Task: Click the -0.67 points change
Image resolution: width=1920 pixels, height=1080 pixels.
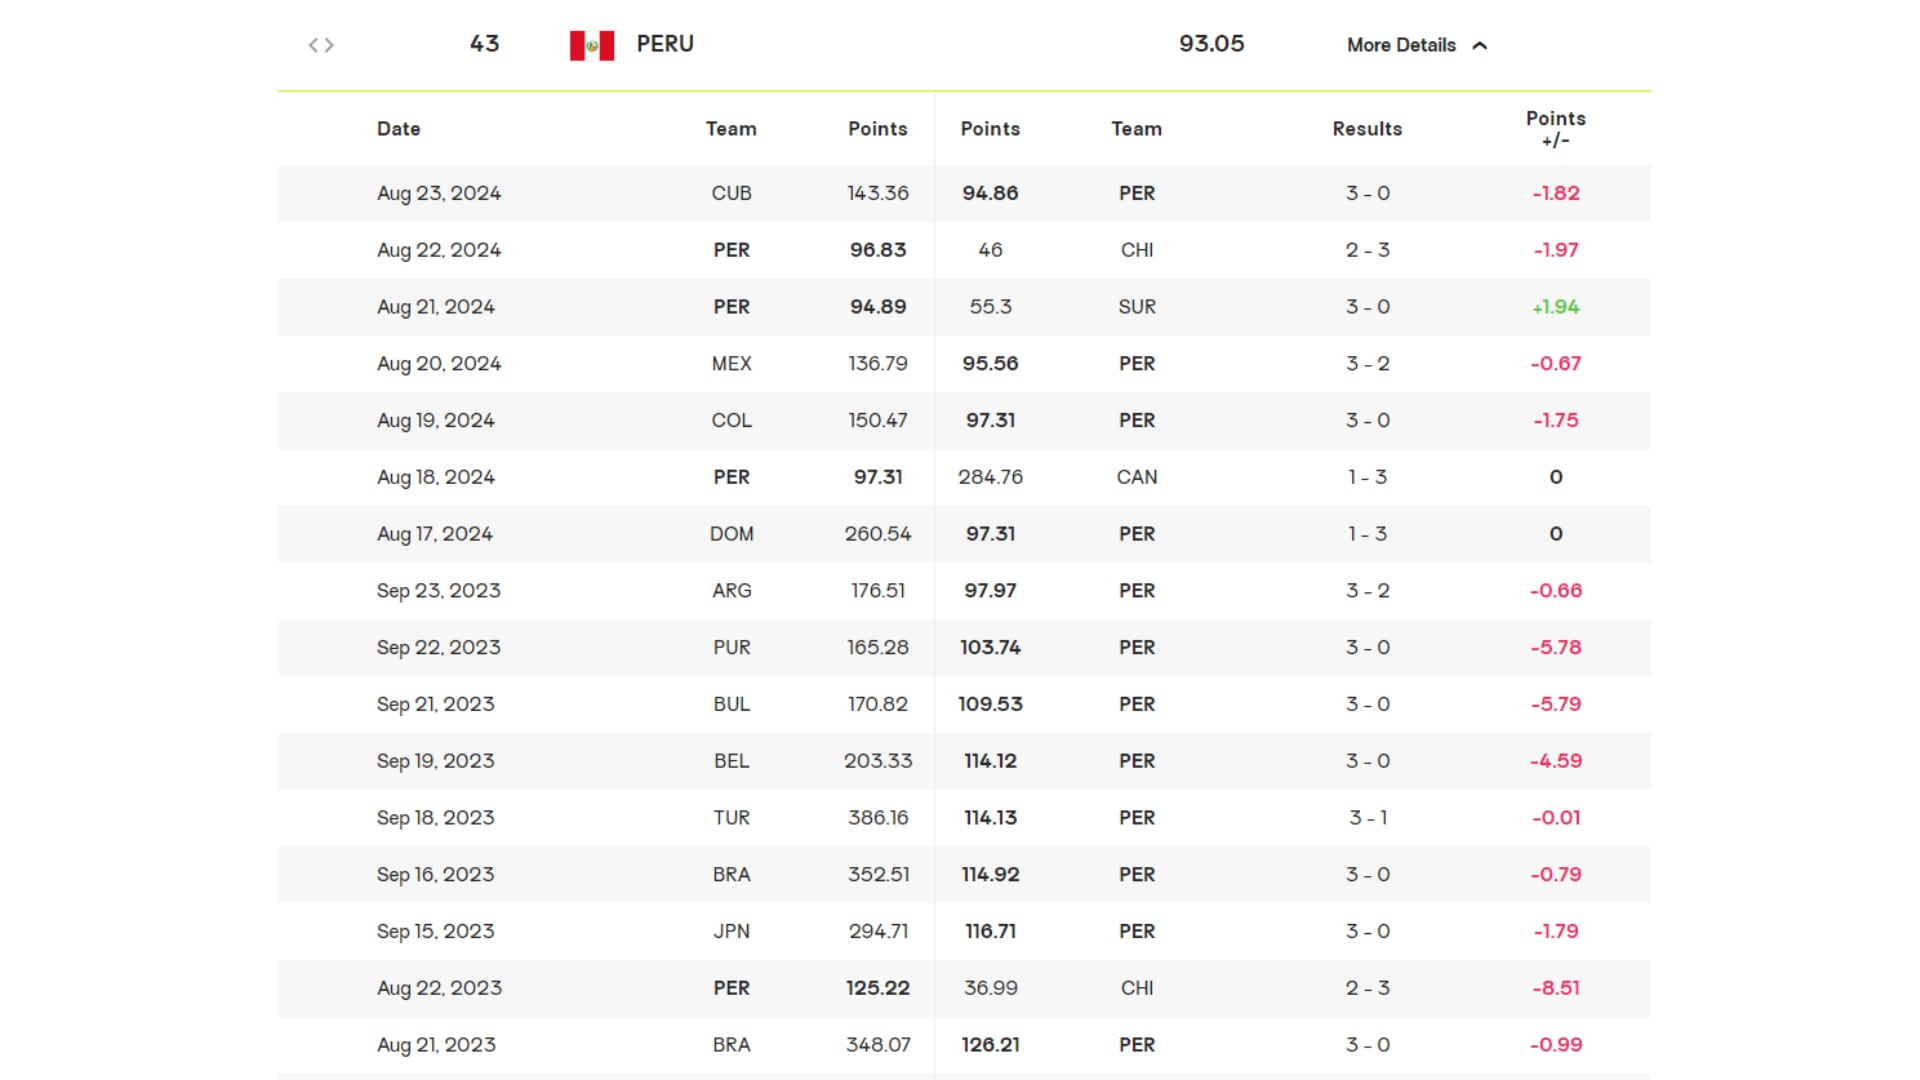Action: click(x=1556, y=364)
